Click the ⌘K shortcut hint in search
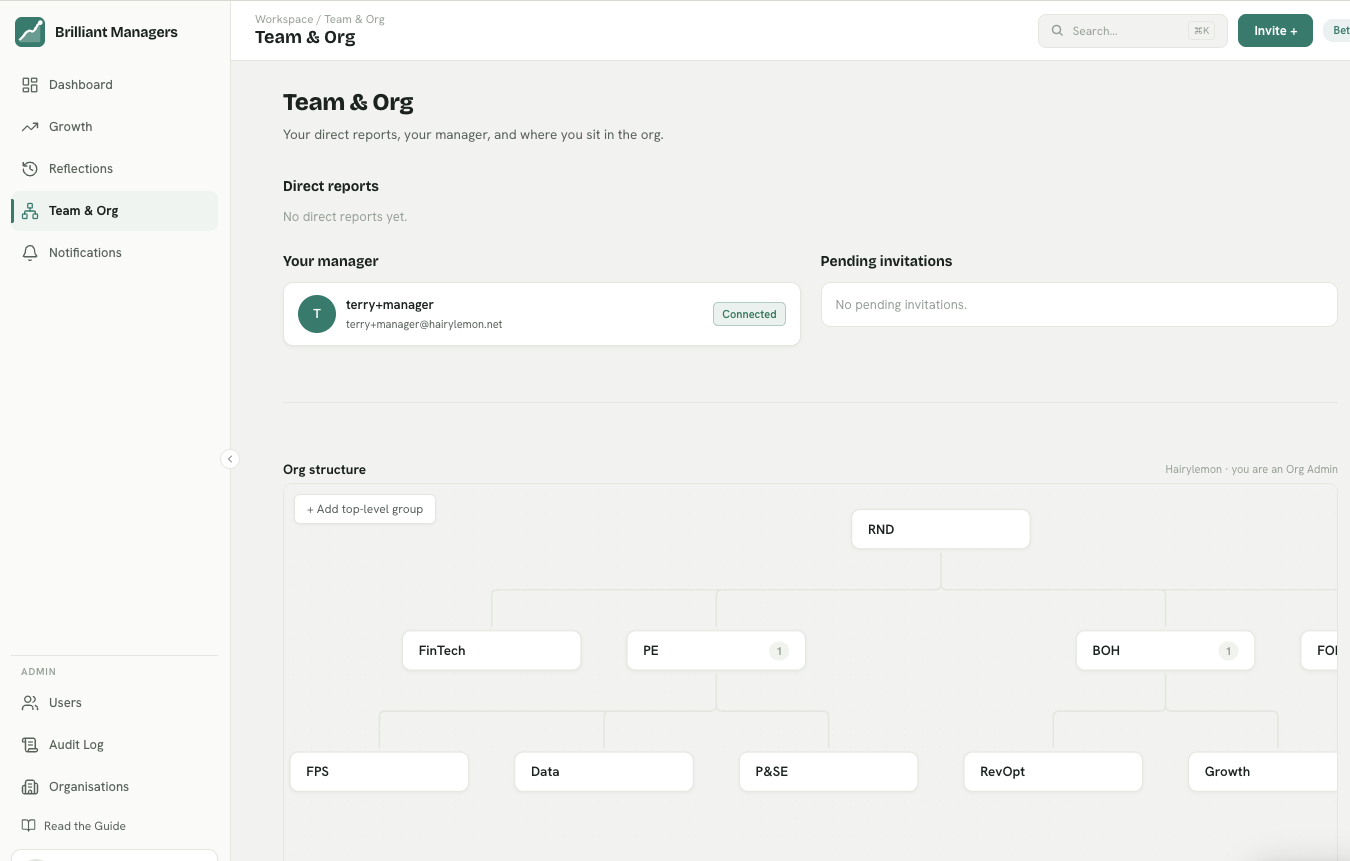 click(x=1201, y=31)
